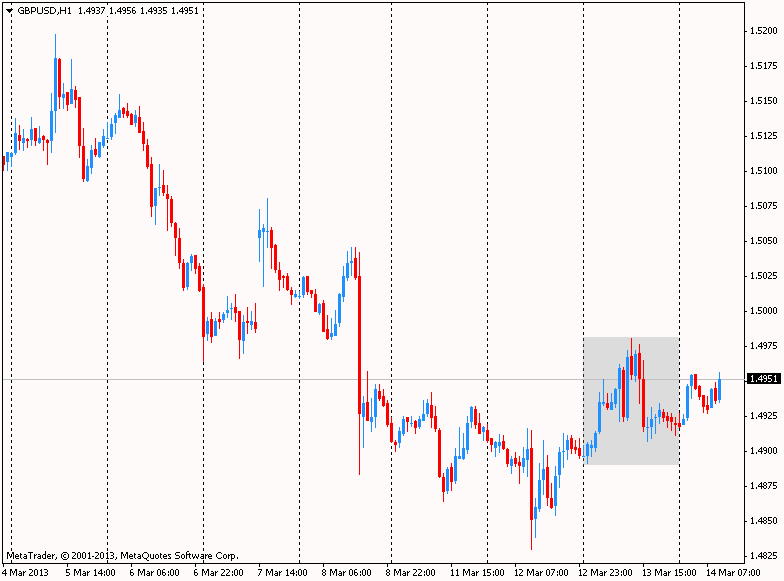Click the 7 Mar 14:00 time label
784x581 pixels.
tap(282, 572)
